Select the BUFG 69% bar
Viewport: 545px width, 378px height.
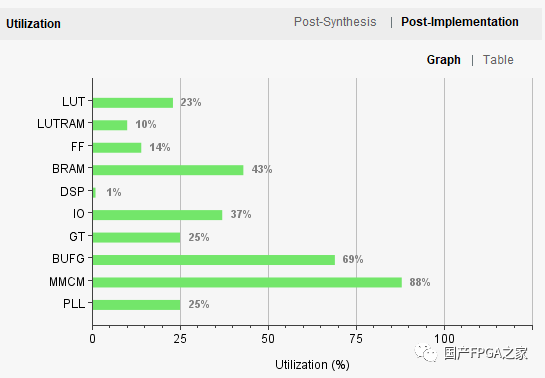click(x=214, y=260)
